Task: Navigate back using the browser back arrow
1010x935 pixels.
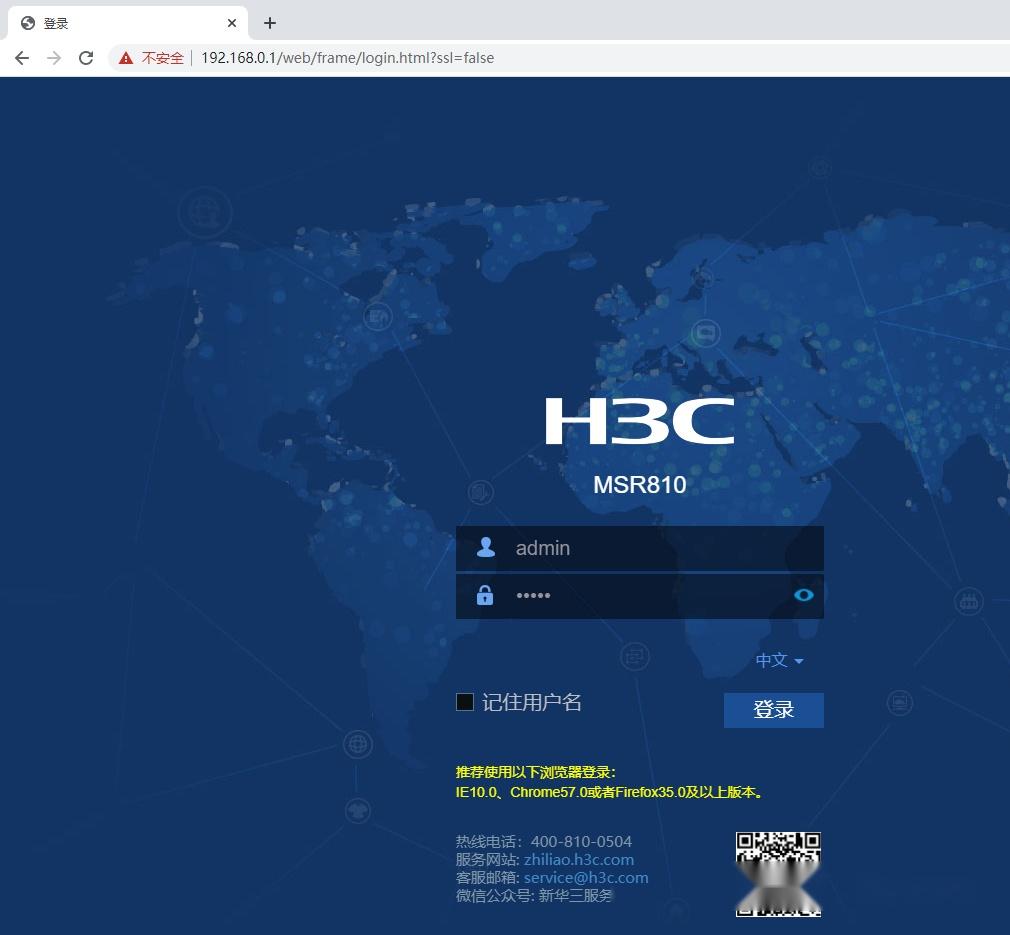Action: pyautogui.click(x=22, y=57)
